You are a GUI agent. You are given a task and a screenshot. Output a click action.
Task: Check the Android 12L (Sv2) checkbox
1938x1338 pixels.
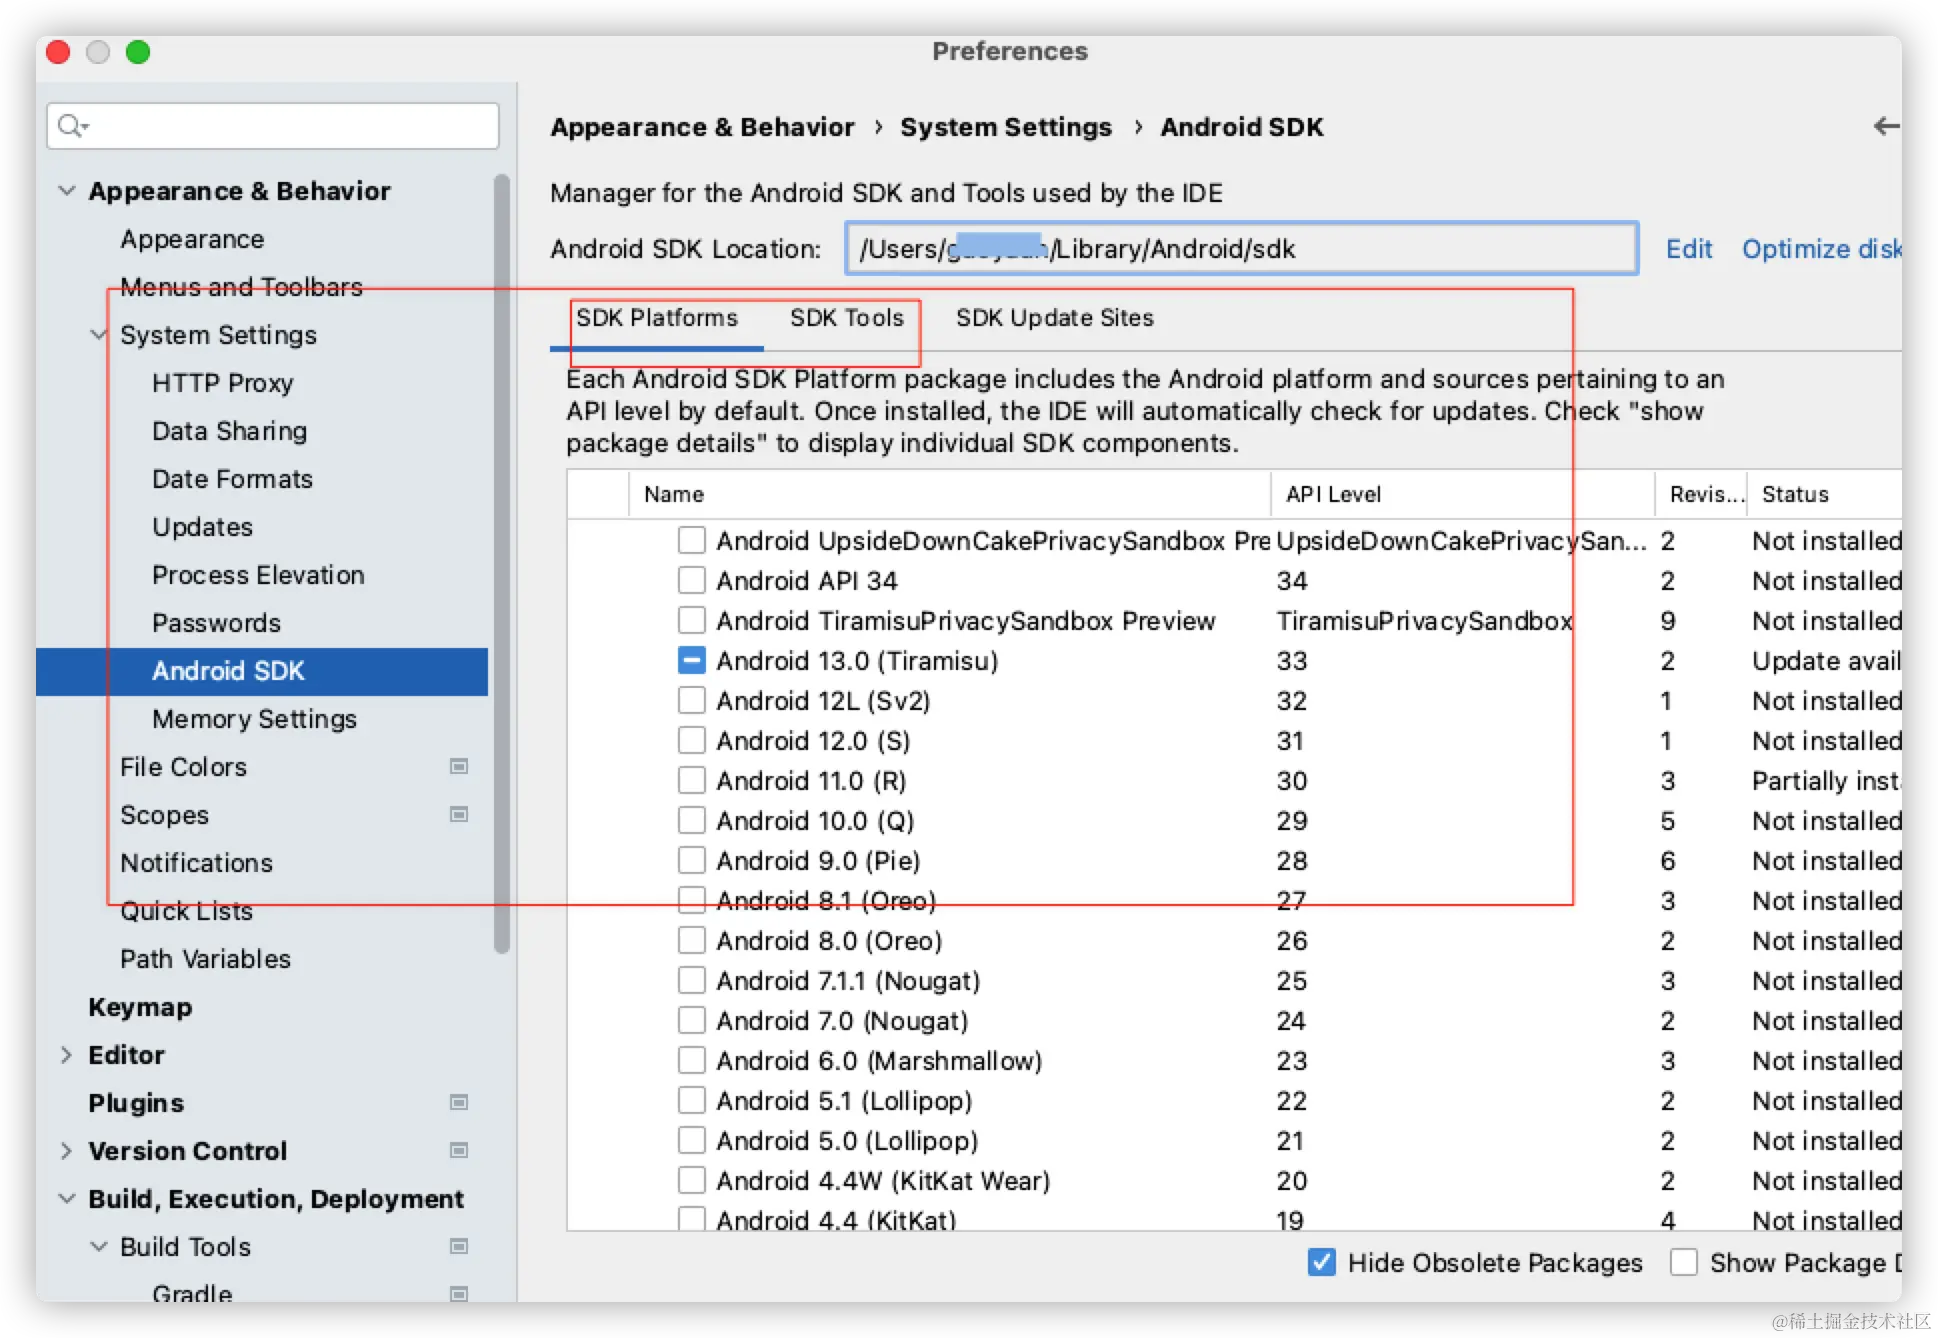(691, 701)
